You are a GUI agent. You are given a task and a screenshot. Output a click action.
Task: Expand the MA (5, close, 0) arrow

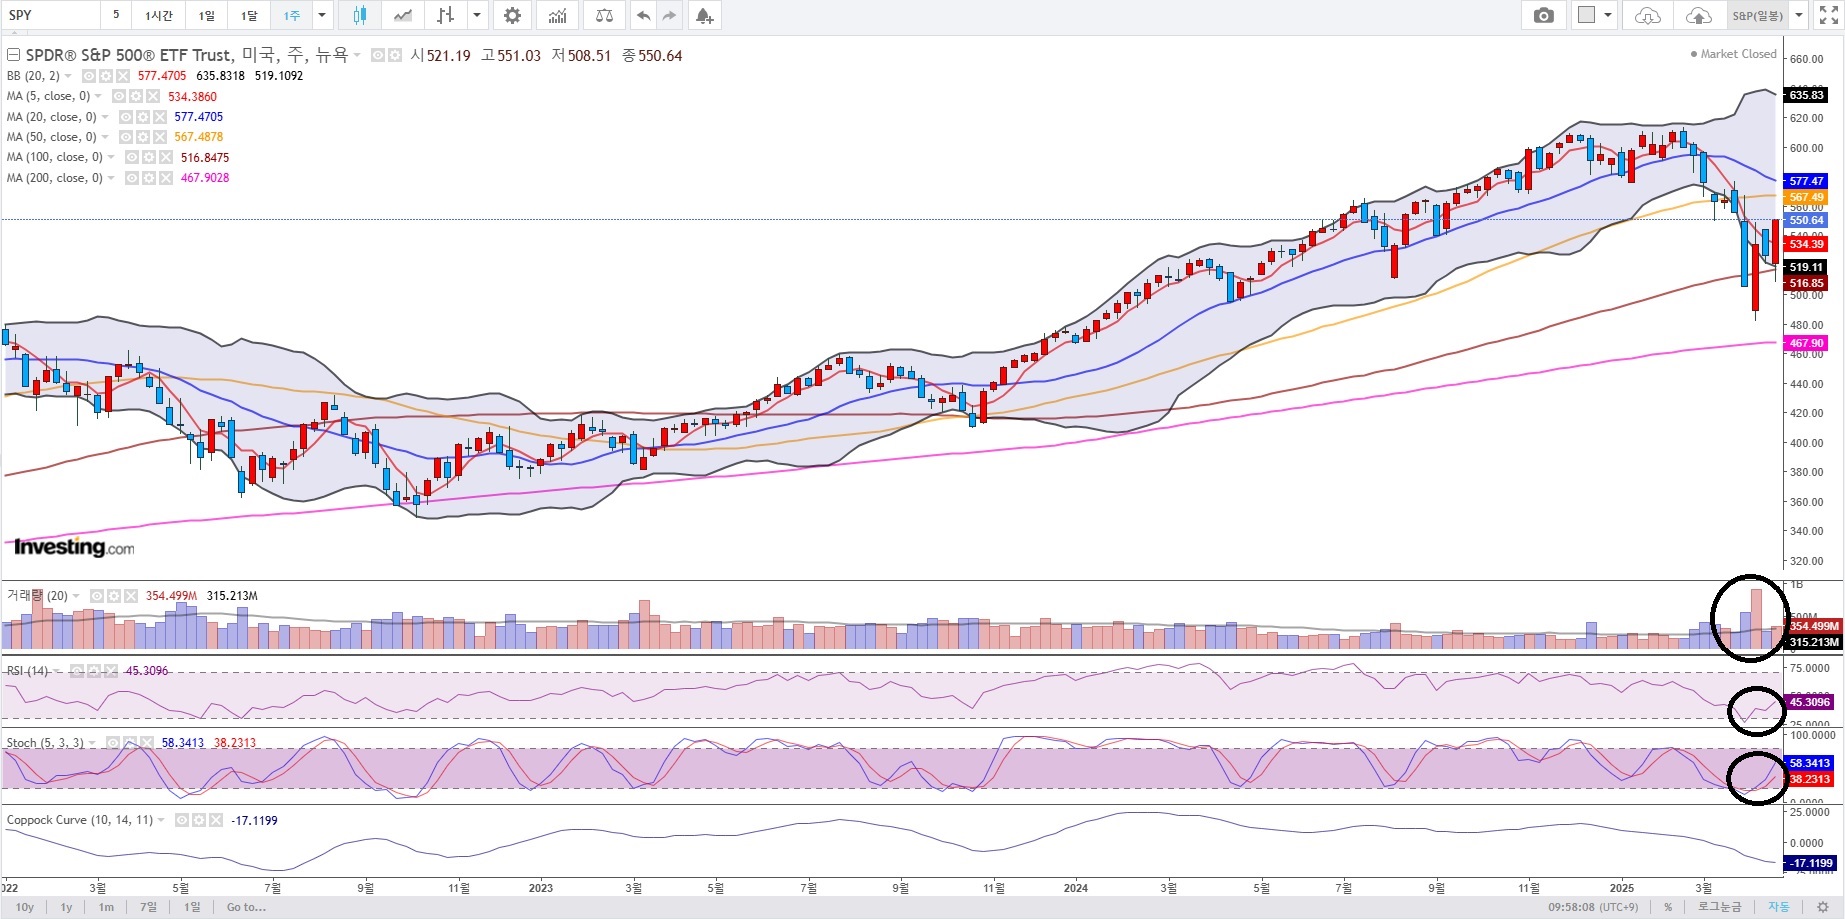coord(98,97)
